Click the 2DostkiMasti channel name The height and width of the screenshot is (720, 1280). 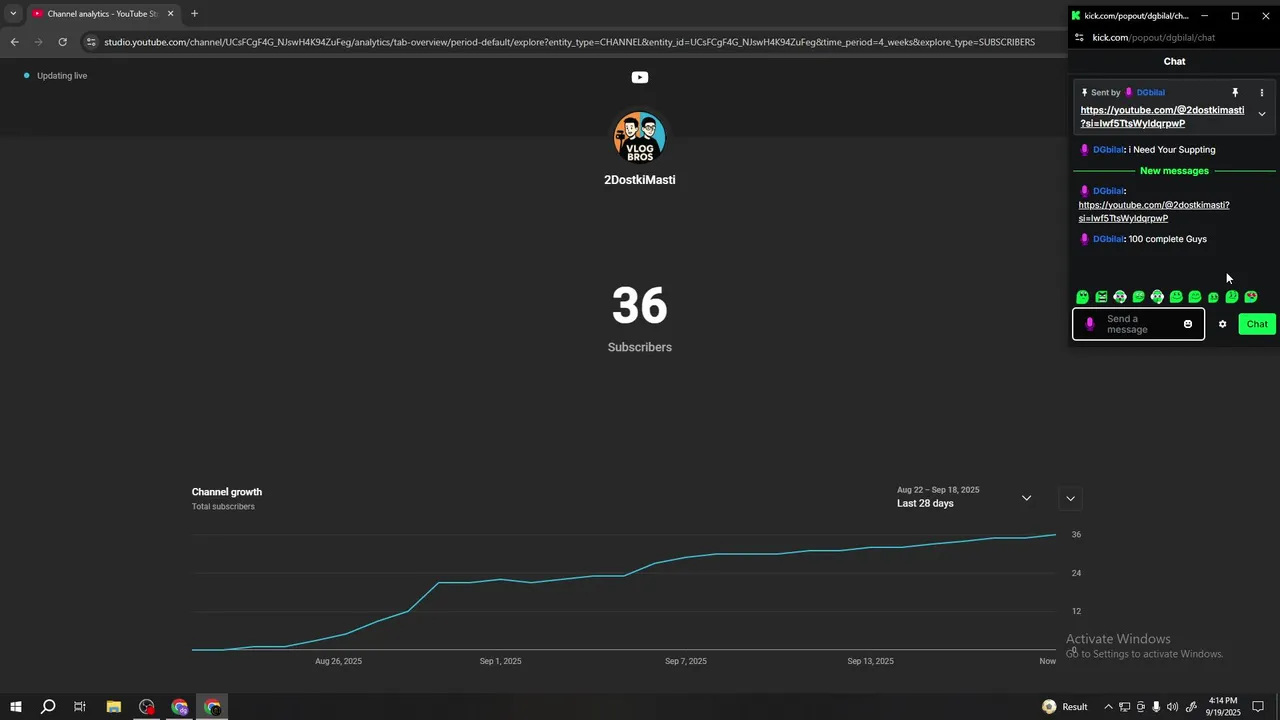pos(640,180)
